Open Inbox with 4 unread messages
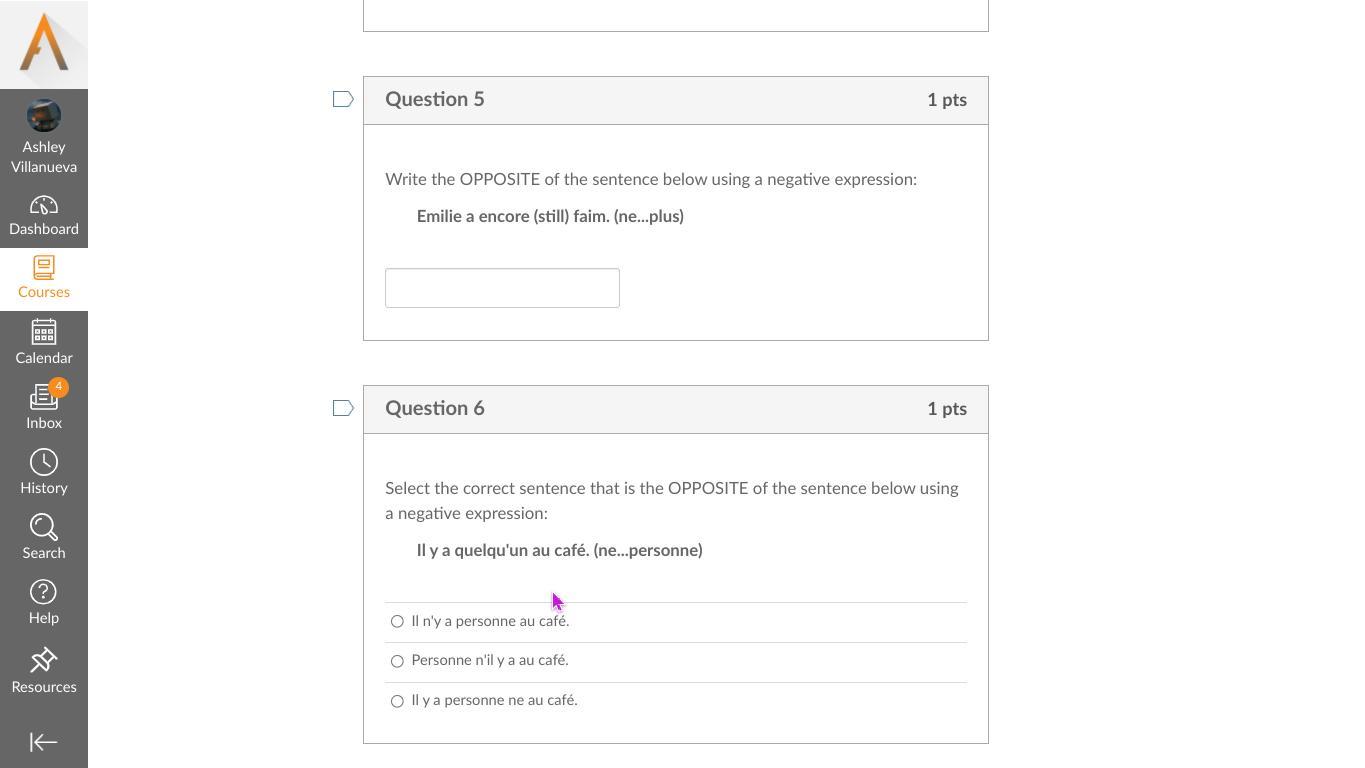 point(44,406)
